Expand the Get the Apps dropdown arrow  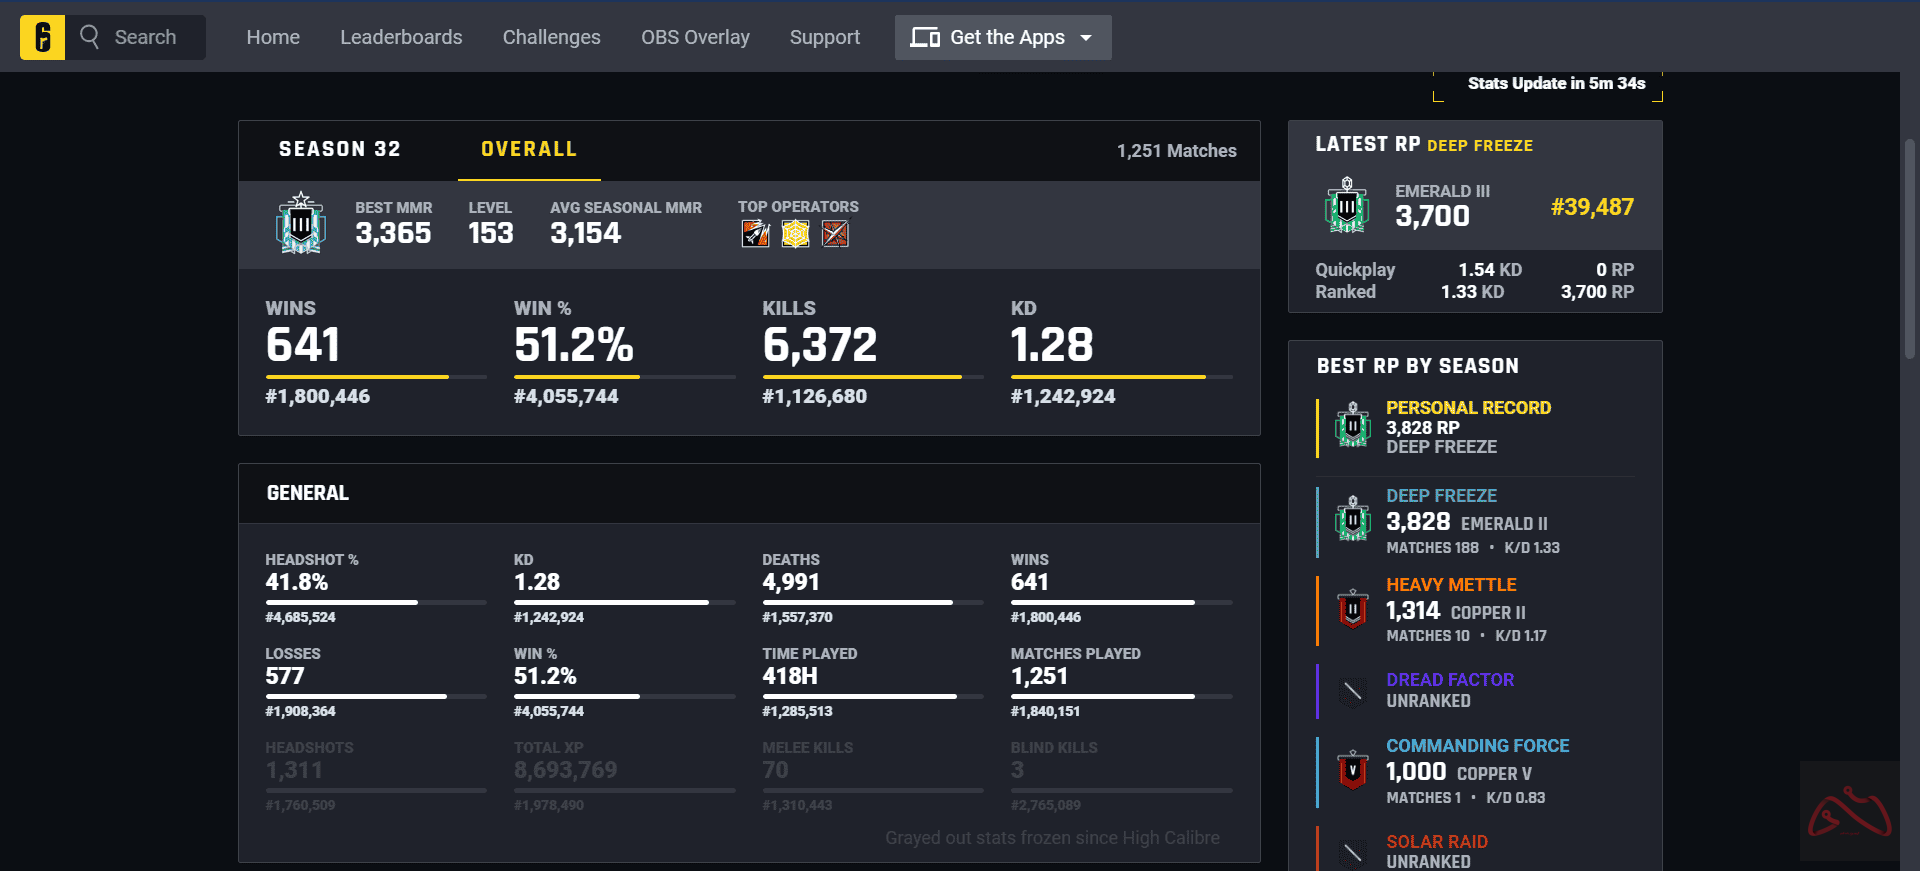(1086, 38)
